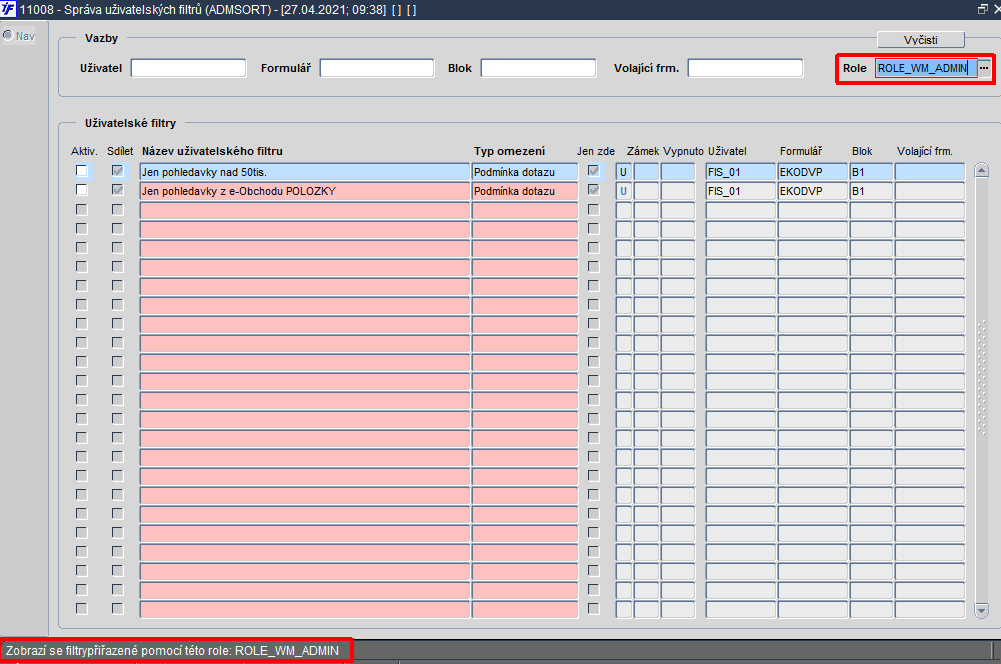The image size is (1001, 664).
Task: Click FIS_01 user cell in the second row
Action: (x=741, y=191)
